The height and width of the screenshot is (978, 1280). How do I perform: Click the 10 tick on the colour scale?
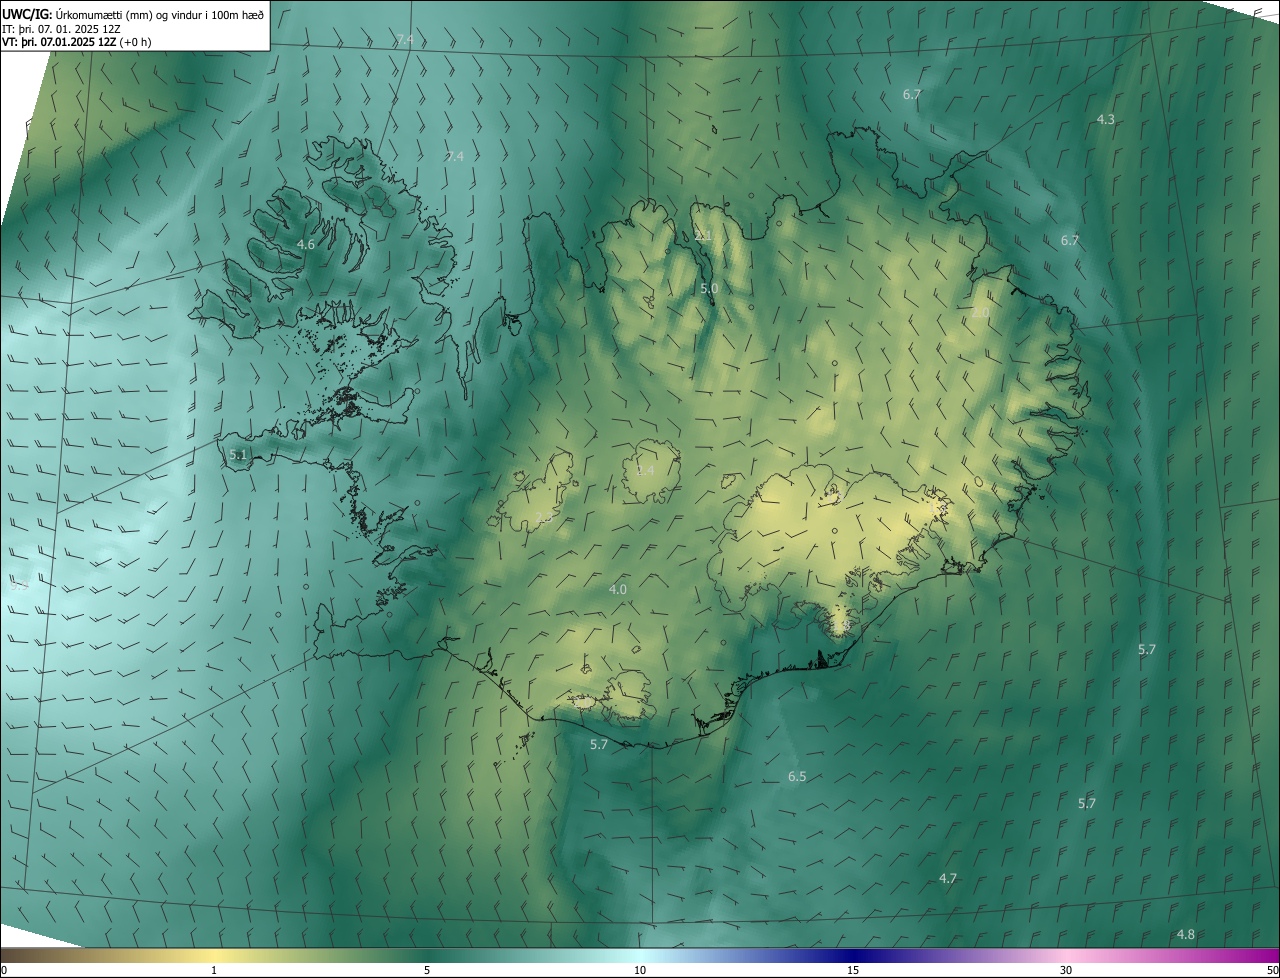(640, 970)
